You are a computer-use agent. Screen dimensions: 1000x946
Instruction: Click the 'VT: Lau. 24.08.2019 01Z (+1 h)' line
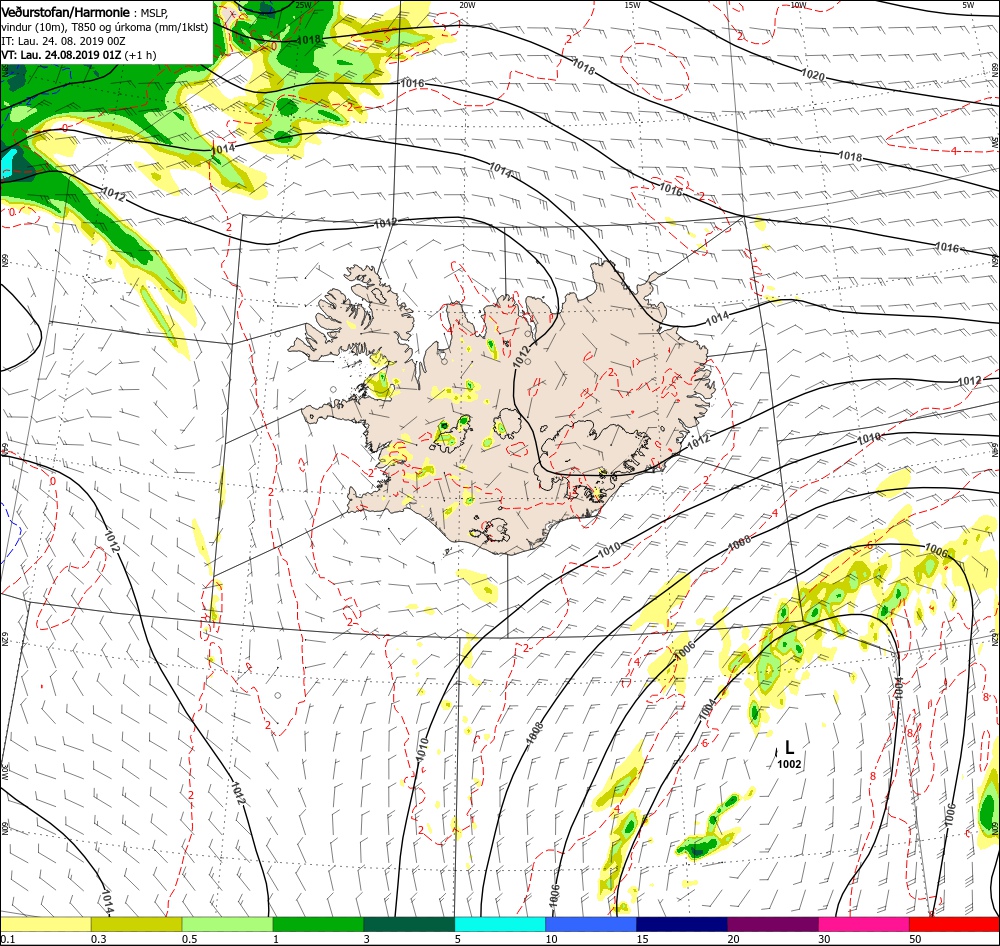(x=78, y=55)
